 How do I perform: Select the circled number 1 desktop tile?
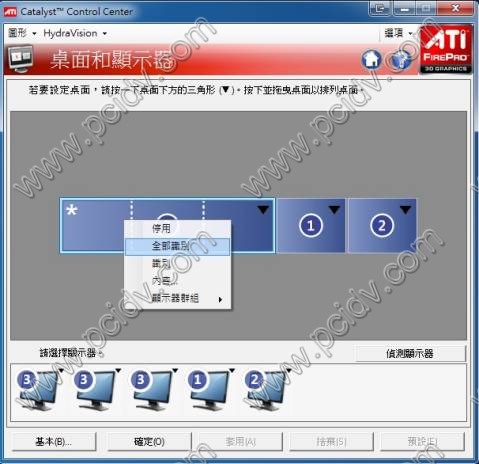[311, 226]
